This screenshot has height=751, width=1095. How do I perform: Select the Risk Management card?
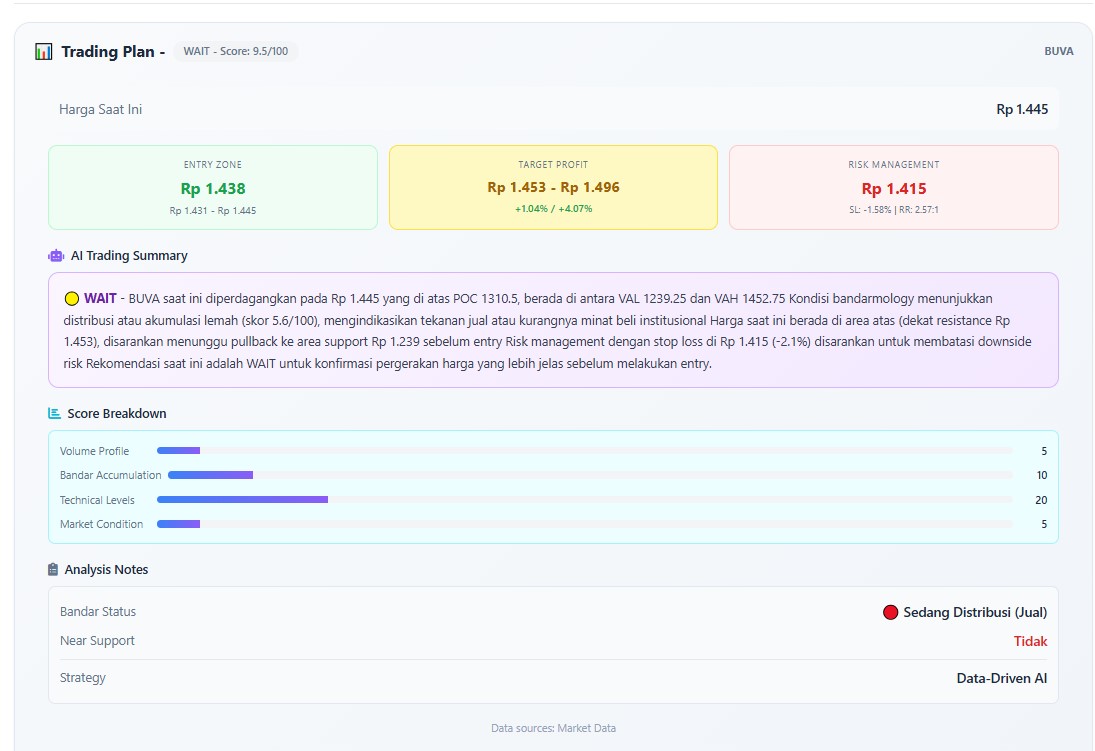[x=893, y=188]
